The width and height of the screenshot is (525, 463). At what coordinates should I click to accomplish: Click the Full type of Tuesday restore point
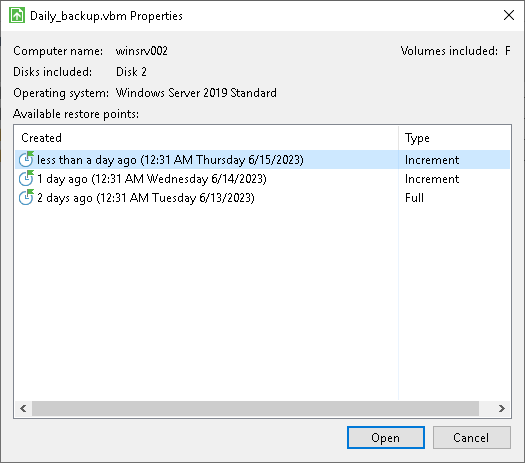(x=414, y=198)
